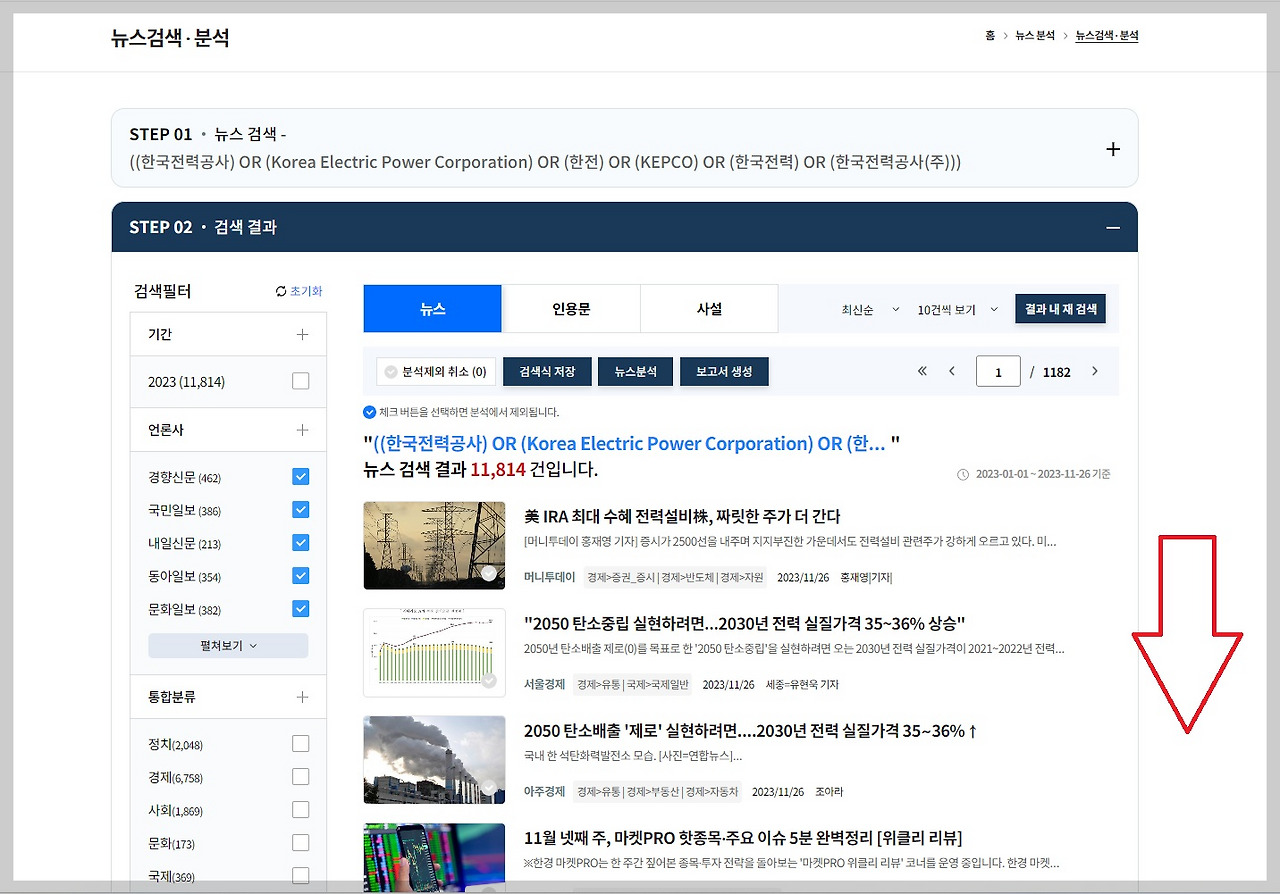Open chart thumbnail of 서울경제 article
Image resolution: width=1280 pixels, height=894 pixels.
(x=434, y=653)
